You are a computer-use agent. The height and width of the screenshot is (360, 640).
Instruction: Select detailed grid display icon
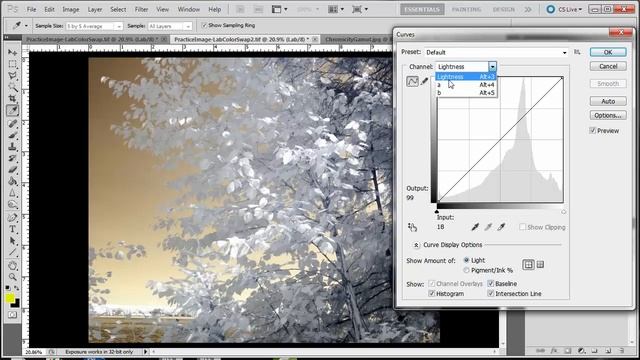click(540, 265)
